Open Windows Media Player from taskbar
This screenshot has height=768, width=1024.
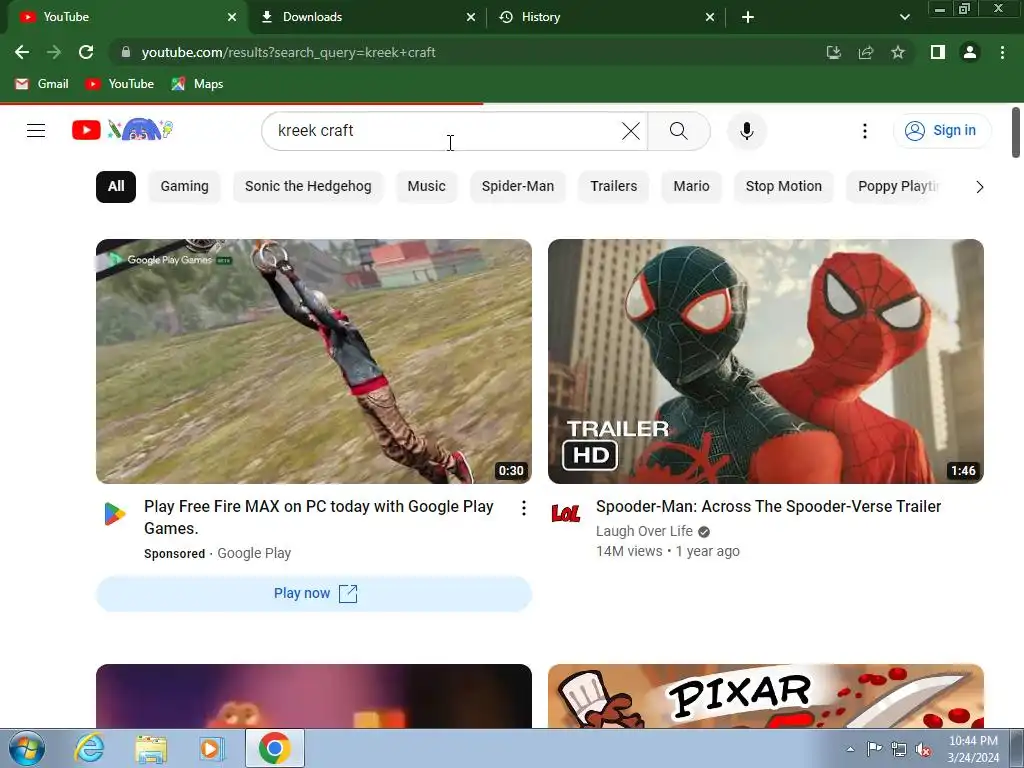click(212, 748)
